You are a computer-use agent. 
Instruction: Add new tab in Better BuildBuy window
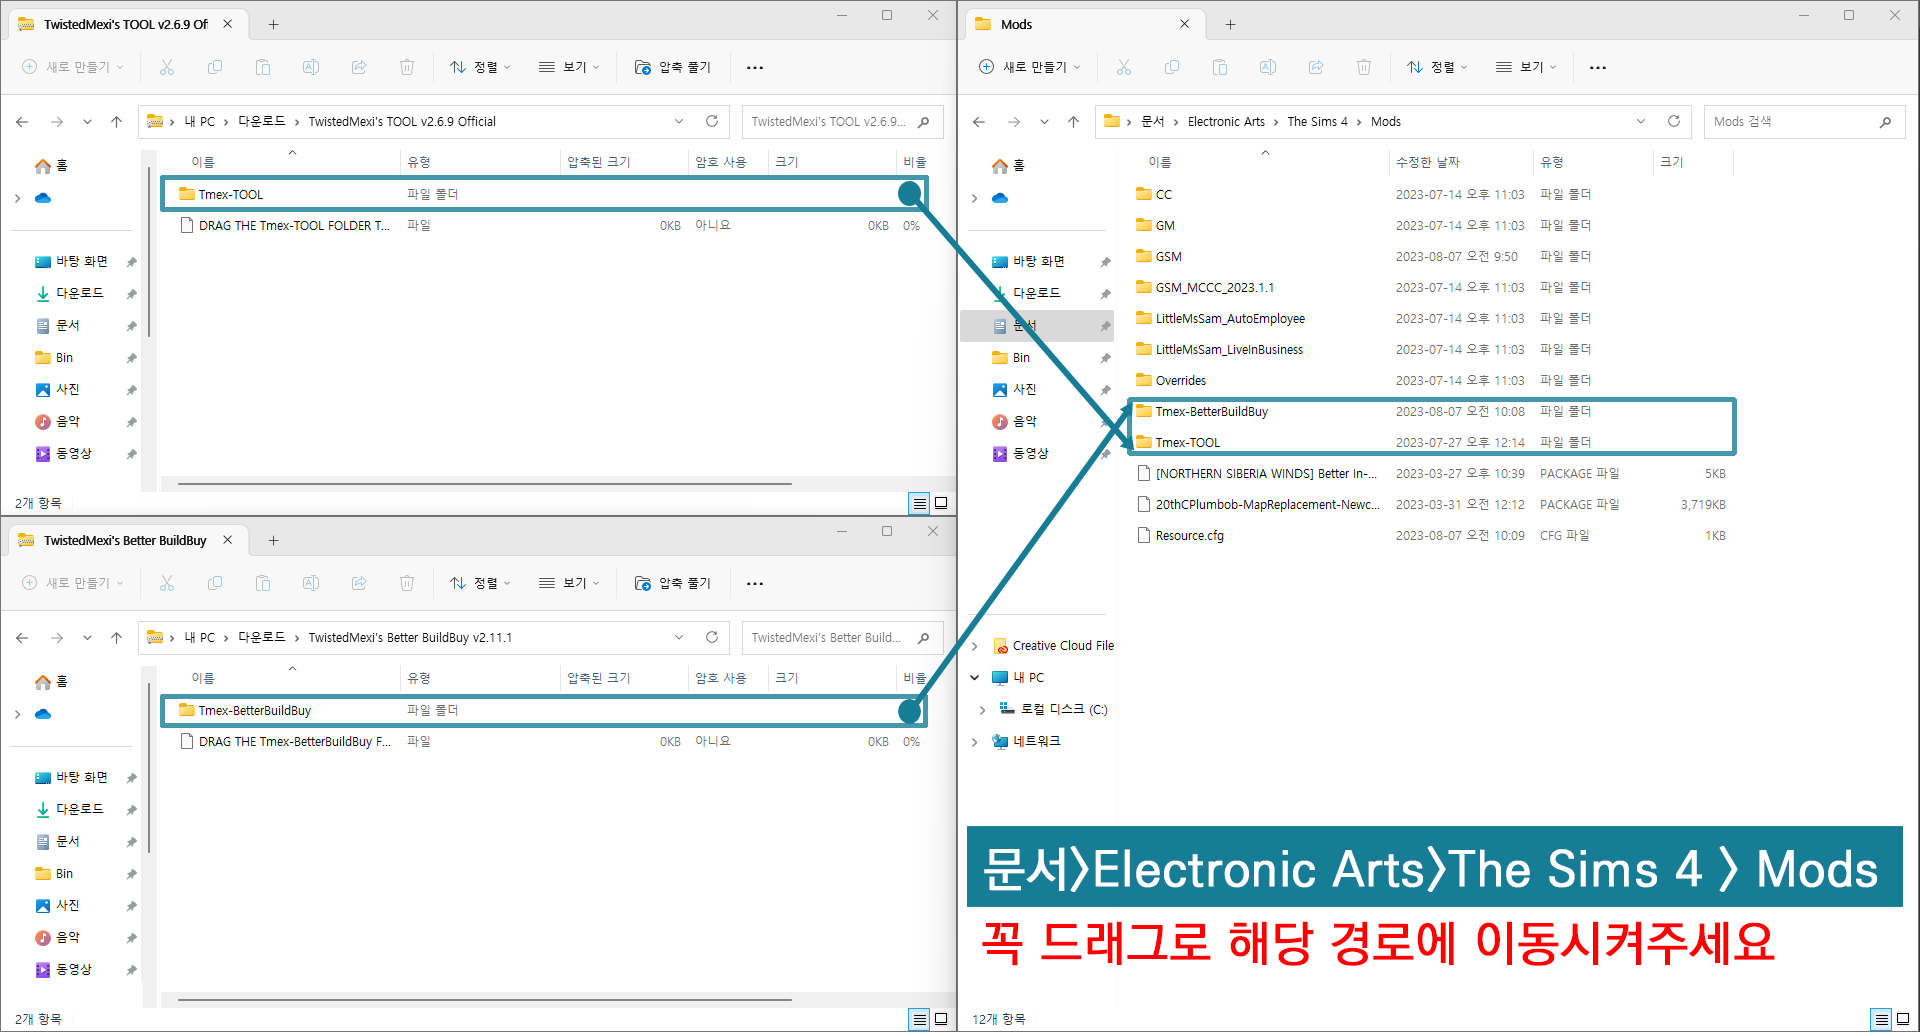tap(273, 540)
